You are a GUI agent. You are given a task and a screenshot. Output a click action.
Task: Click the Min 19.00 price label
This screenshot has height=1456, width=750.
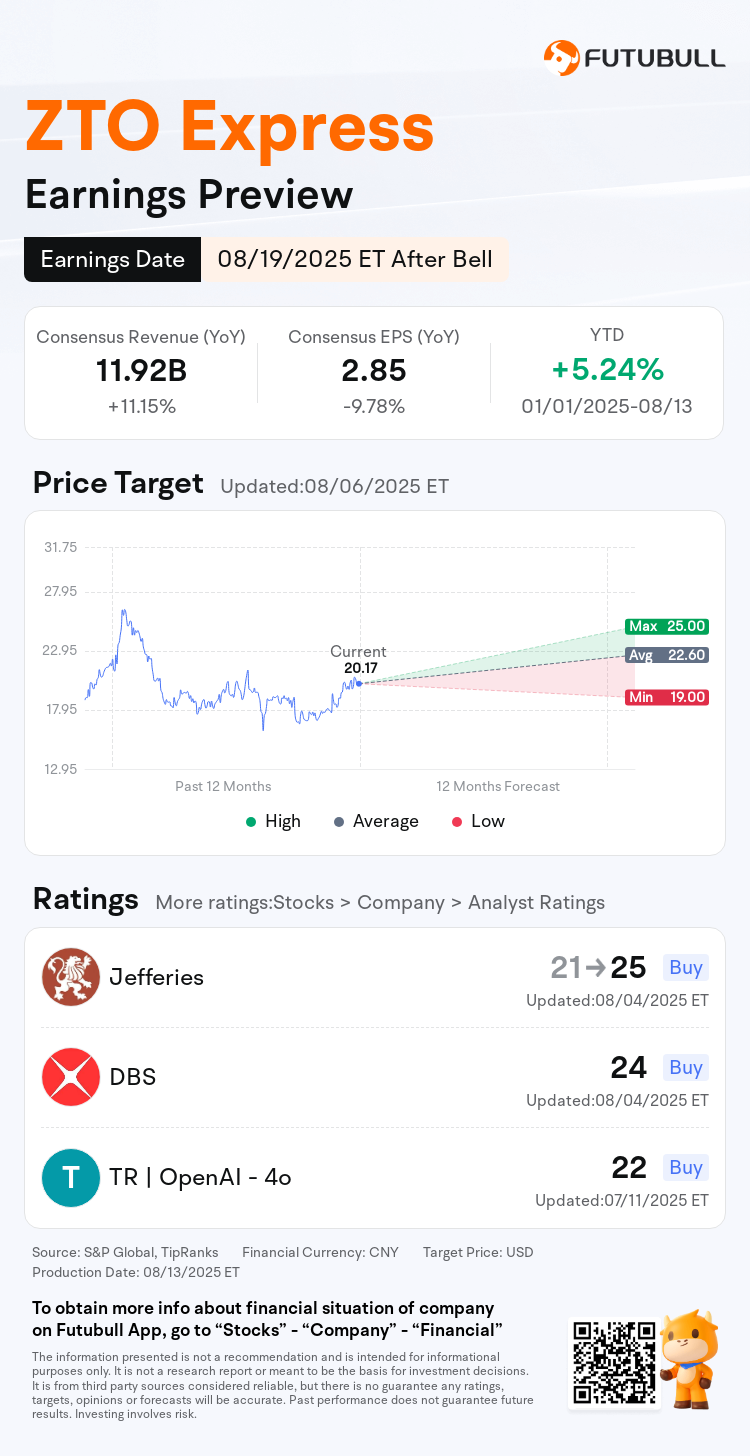[x=667, y=697]
